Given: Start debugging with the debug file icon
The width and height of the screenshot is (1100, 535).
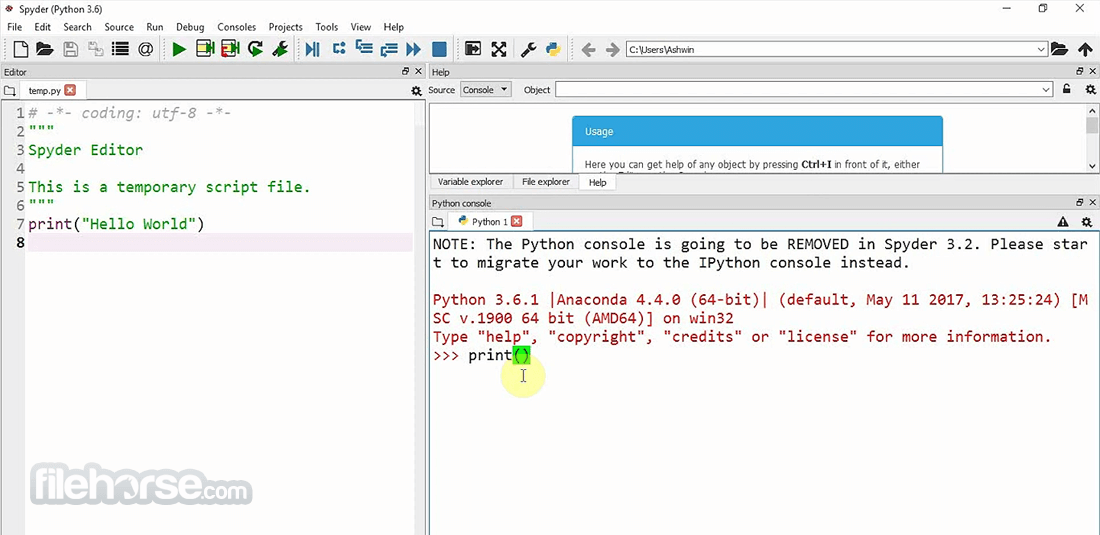Looking at the screenshot, I should tap(313, 49).
